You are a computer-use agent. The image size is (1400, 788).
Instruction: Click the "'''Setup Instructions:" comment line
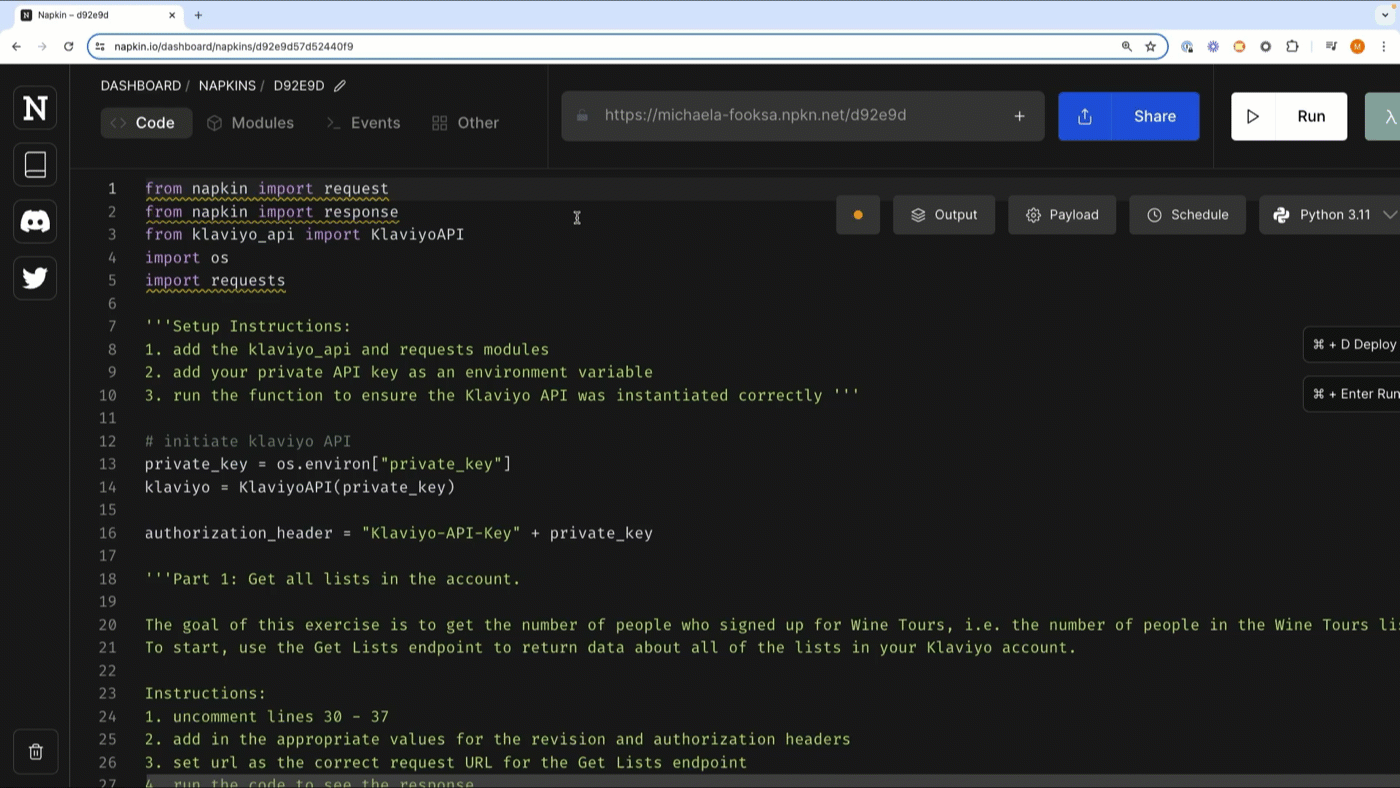(x=248, y=326)
